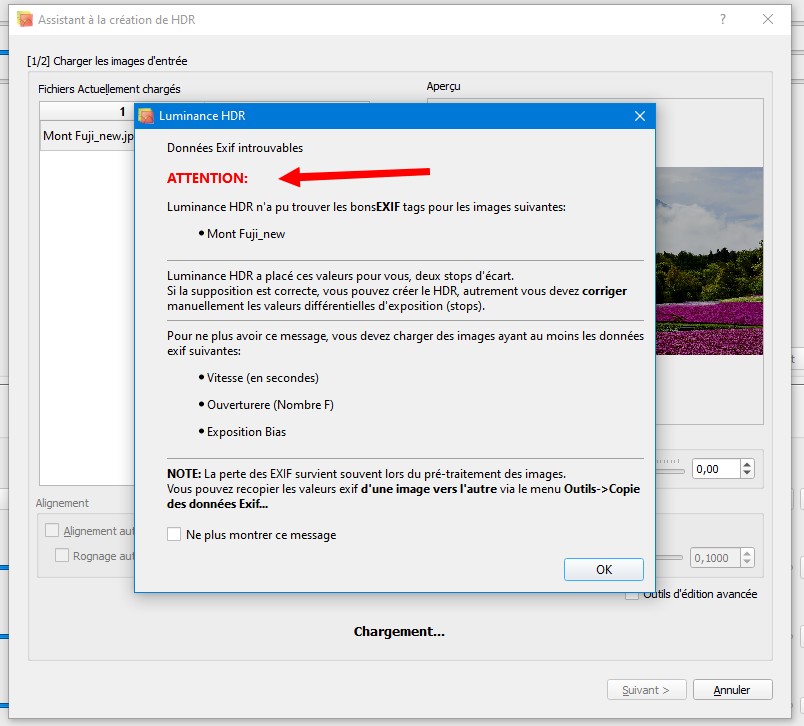Close the Luminance HDR warning dialog
Image resolution: width=804 pixels, height=726 pixels.
[x=639, y=116]
